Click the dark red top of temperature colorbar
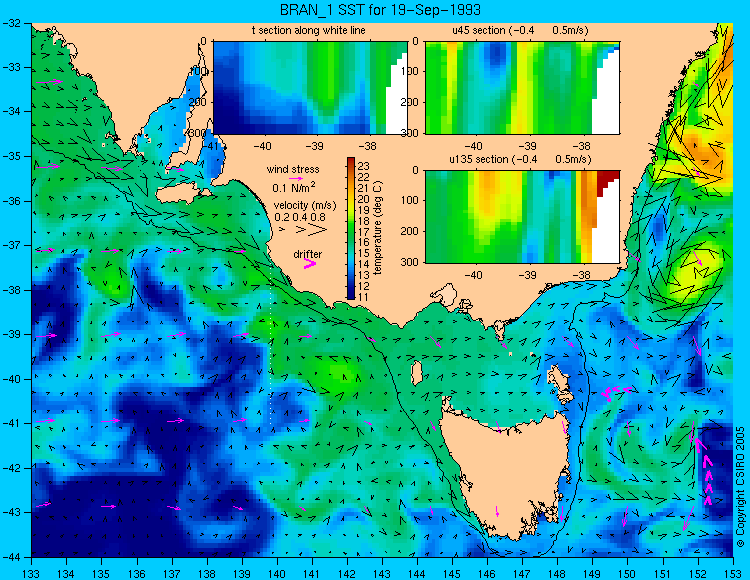 pos(351,161)
